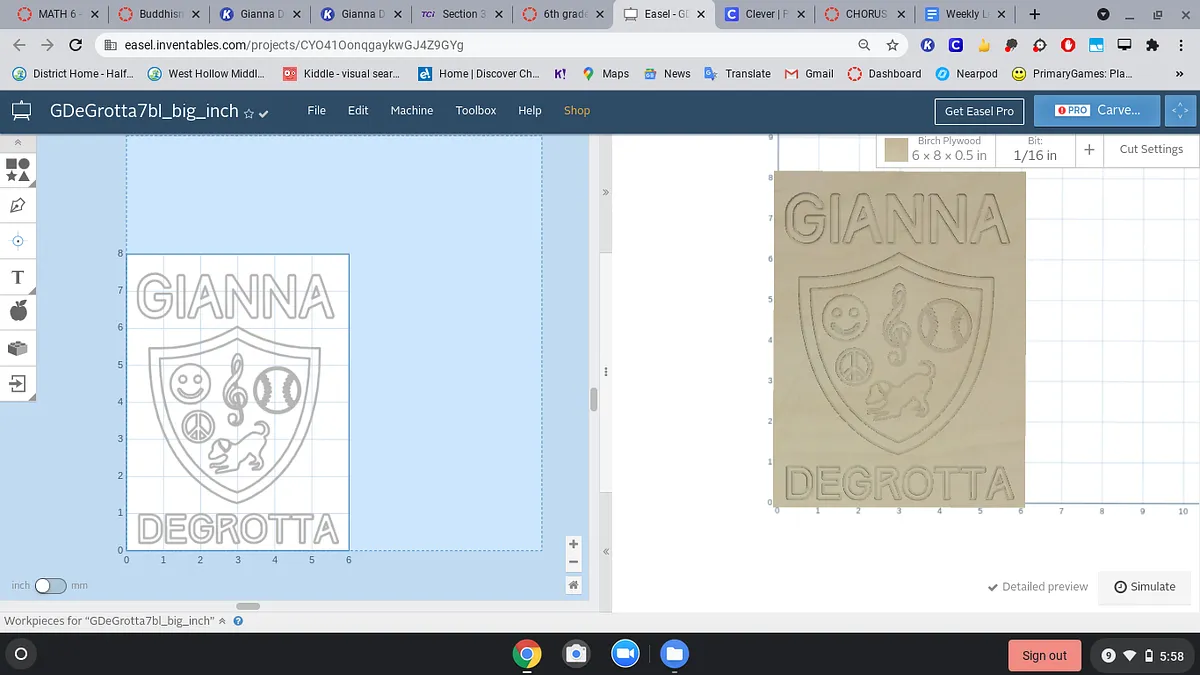Open the File menu

[317, 110]
